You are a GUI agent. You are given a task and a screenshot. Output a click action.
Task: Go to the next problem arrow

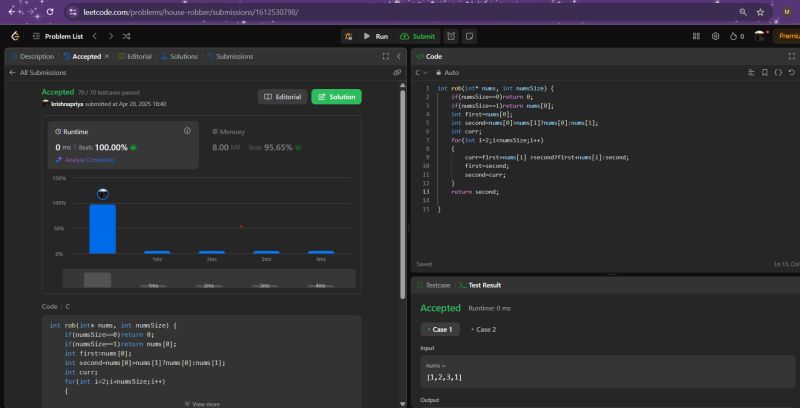coord(111,36)
